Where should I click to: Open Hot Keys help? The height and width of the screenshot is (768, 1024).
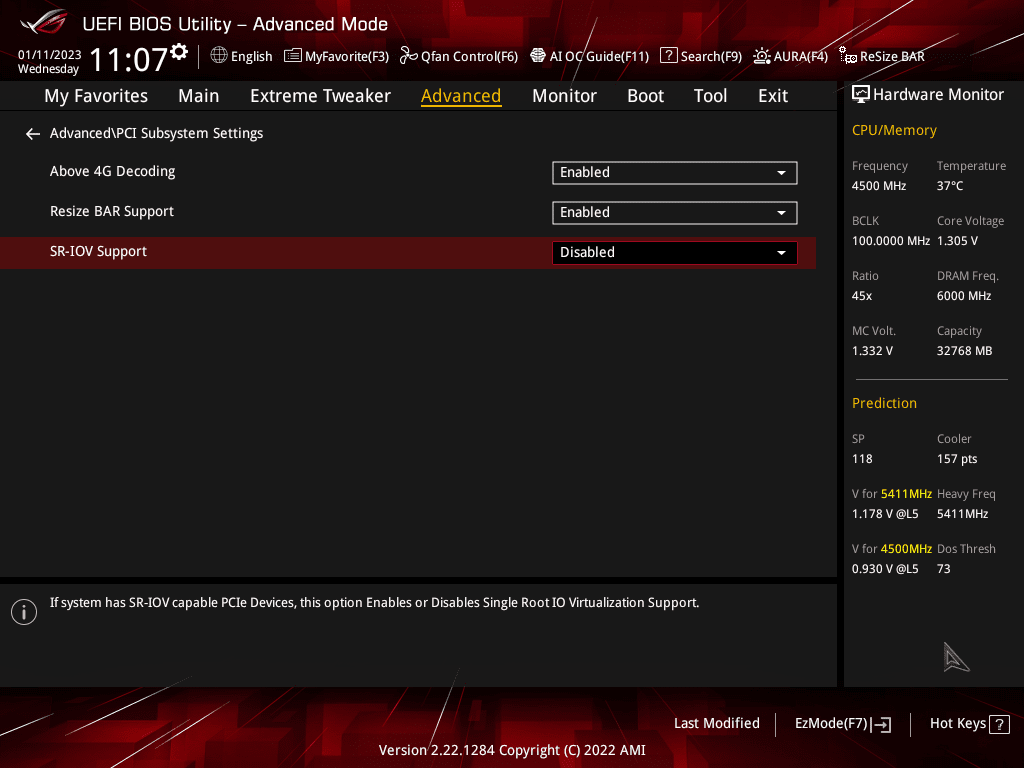pos(969,724)
